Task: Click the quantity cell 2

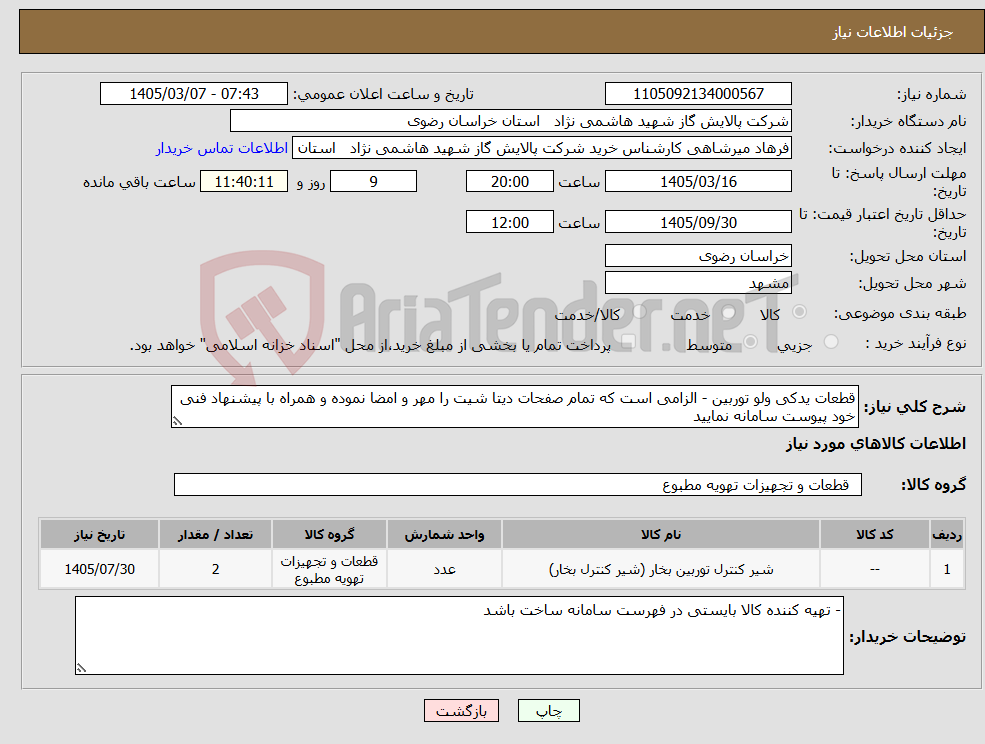Action: (x=215, y=569)
